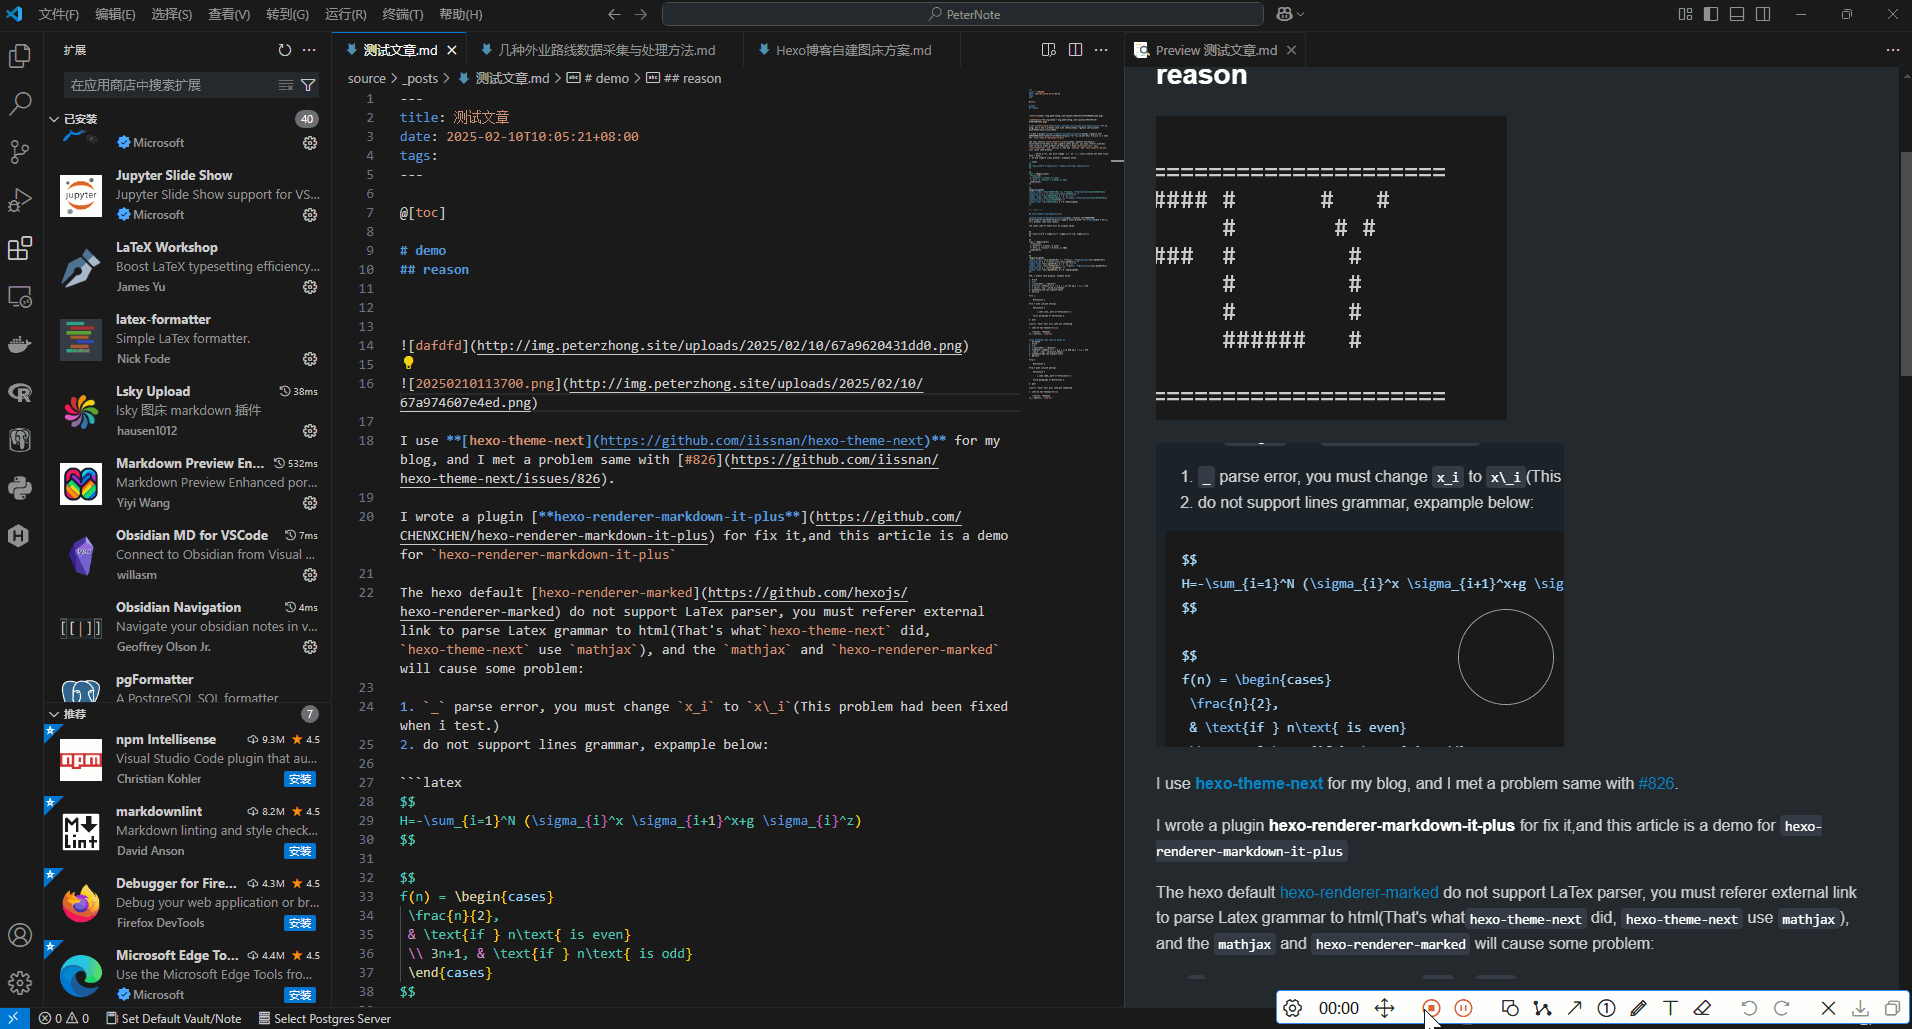Open the R extension view icon
This screenshot has width=1912, height=1029.
[x=20, y=393]
